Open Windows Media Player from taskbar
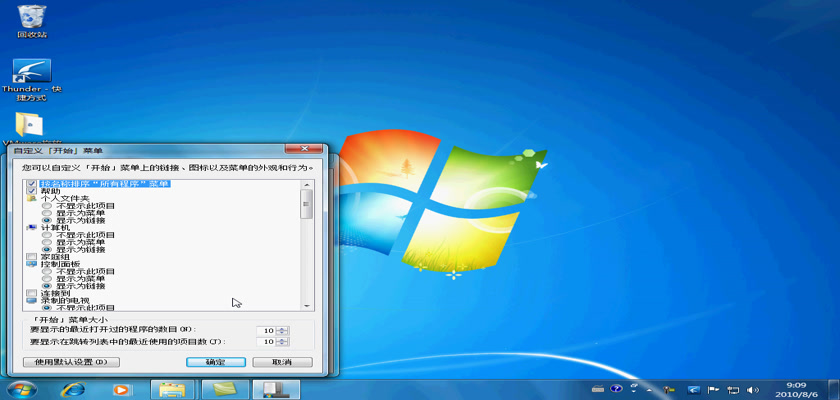The image size is (840, 400). click(x=121, y=389)
